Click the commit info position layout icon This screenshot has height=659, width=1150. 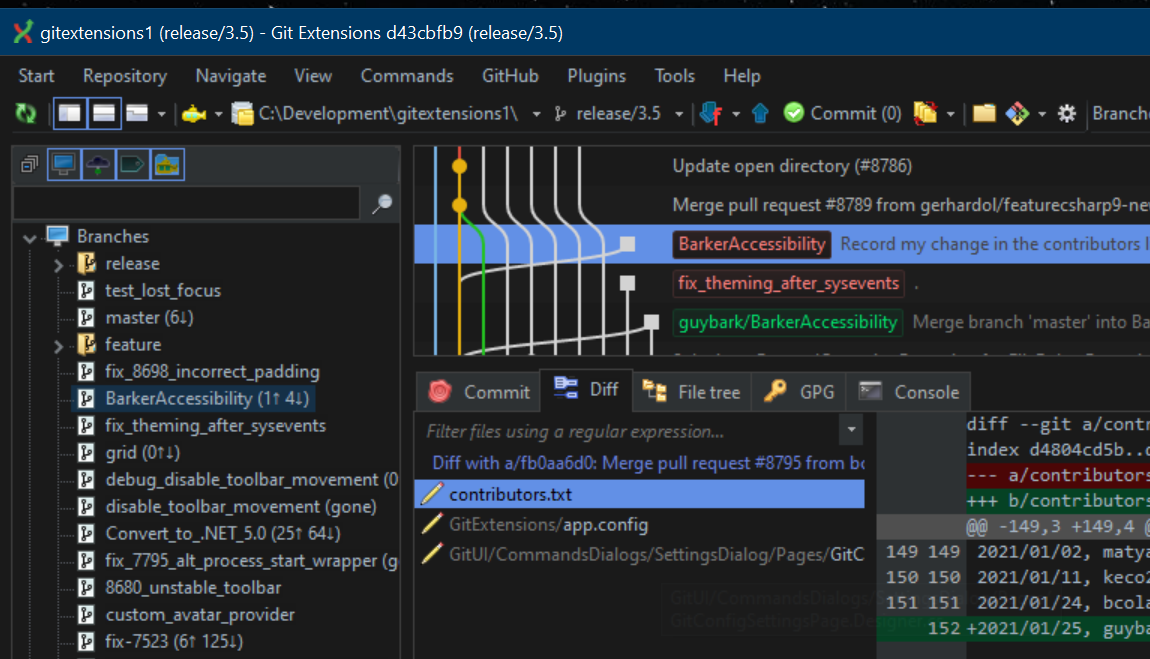tap(137, 114)
